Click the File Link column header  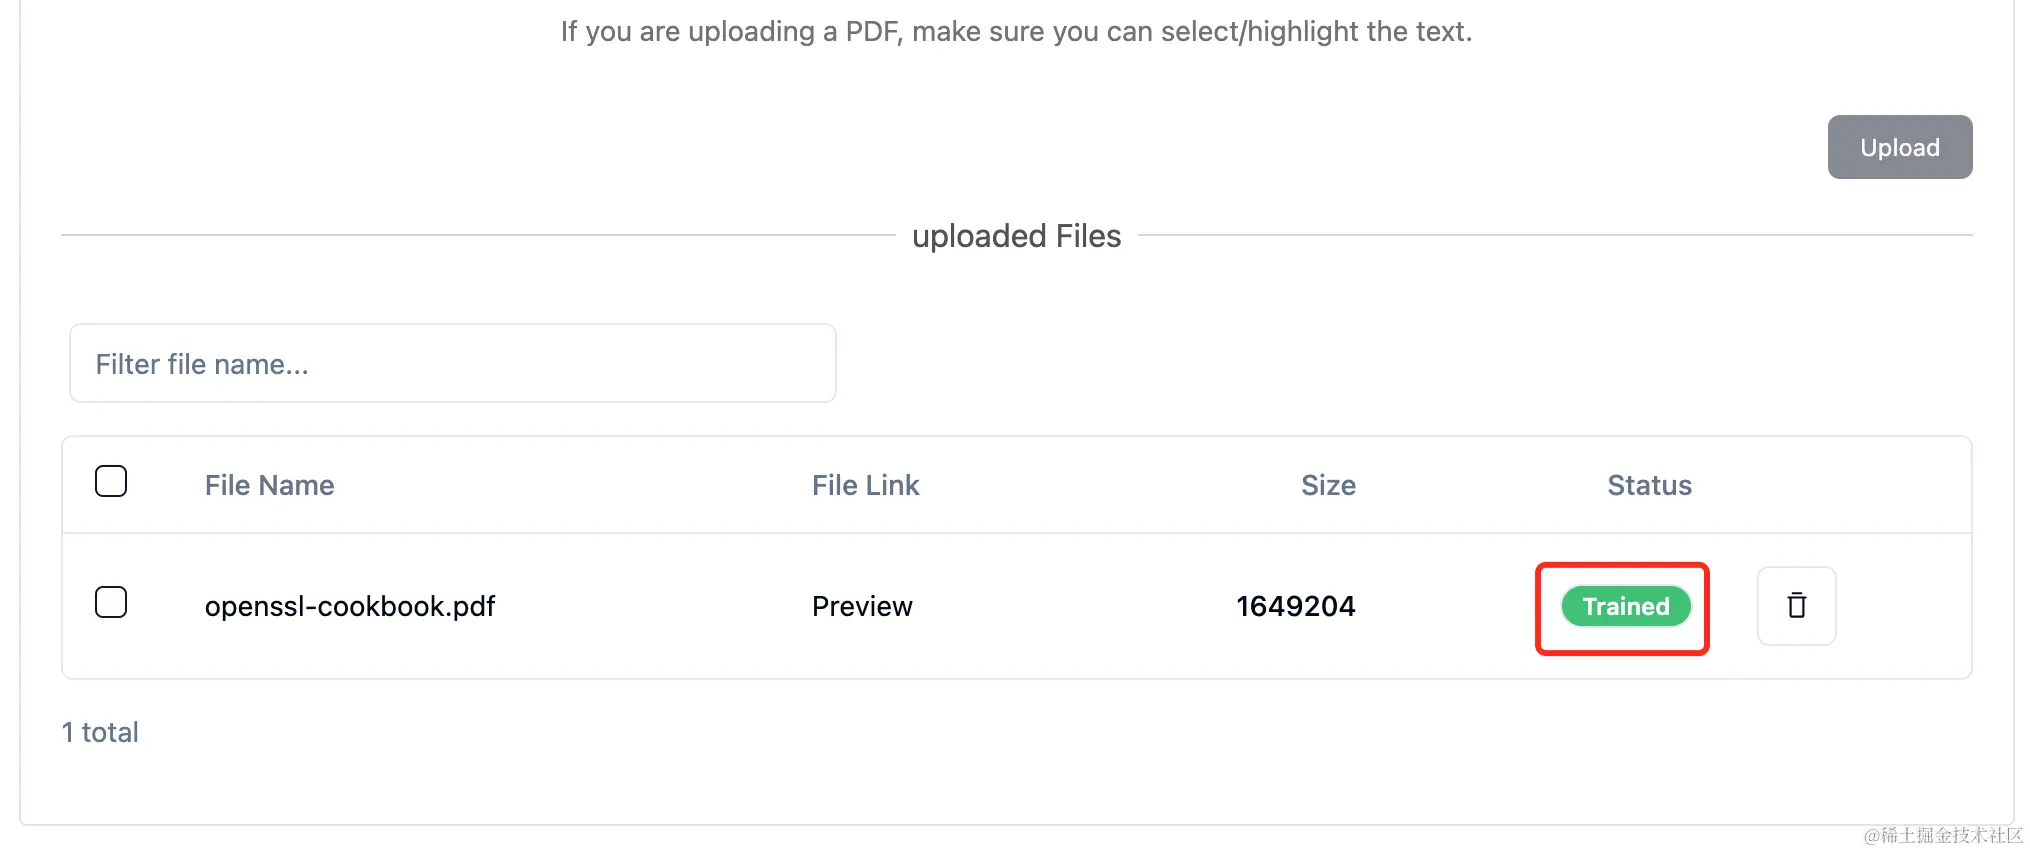tap(865, 485)
